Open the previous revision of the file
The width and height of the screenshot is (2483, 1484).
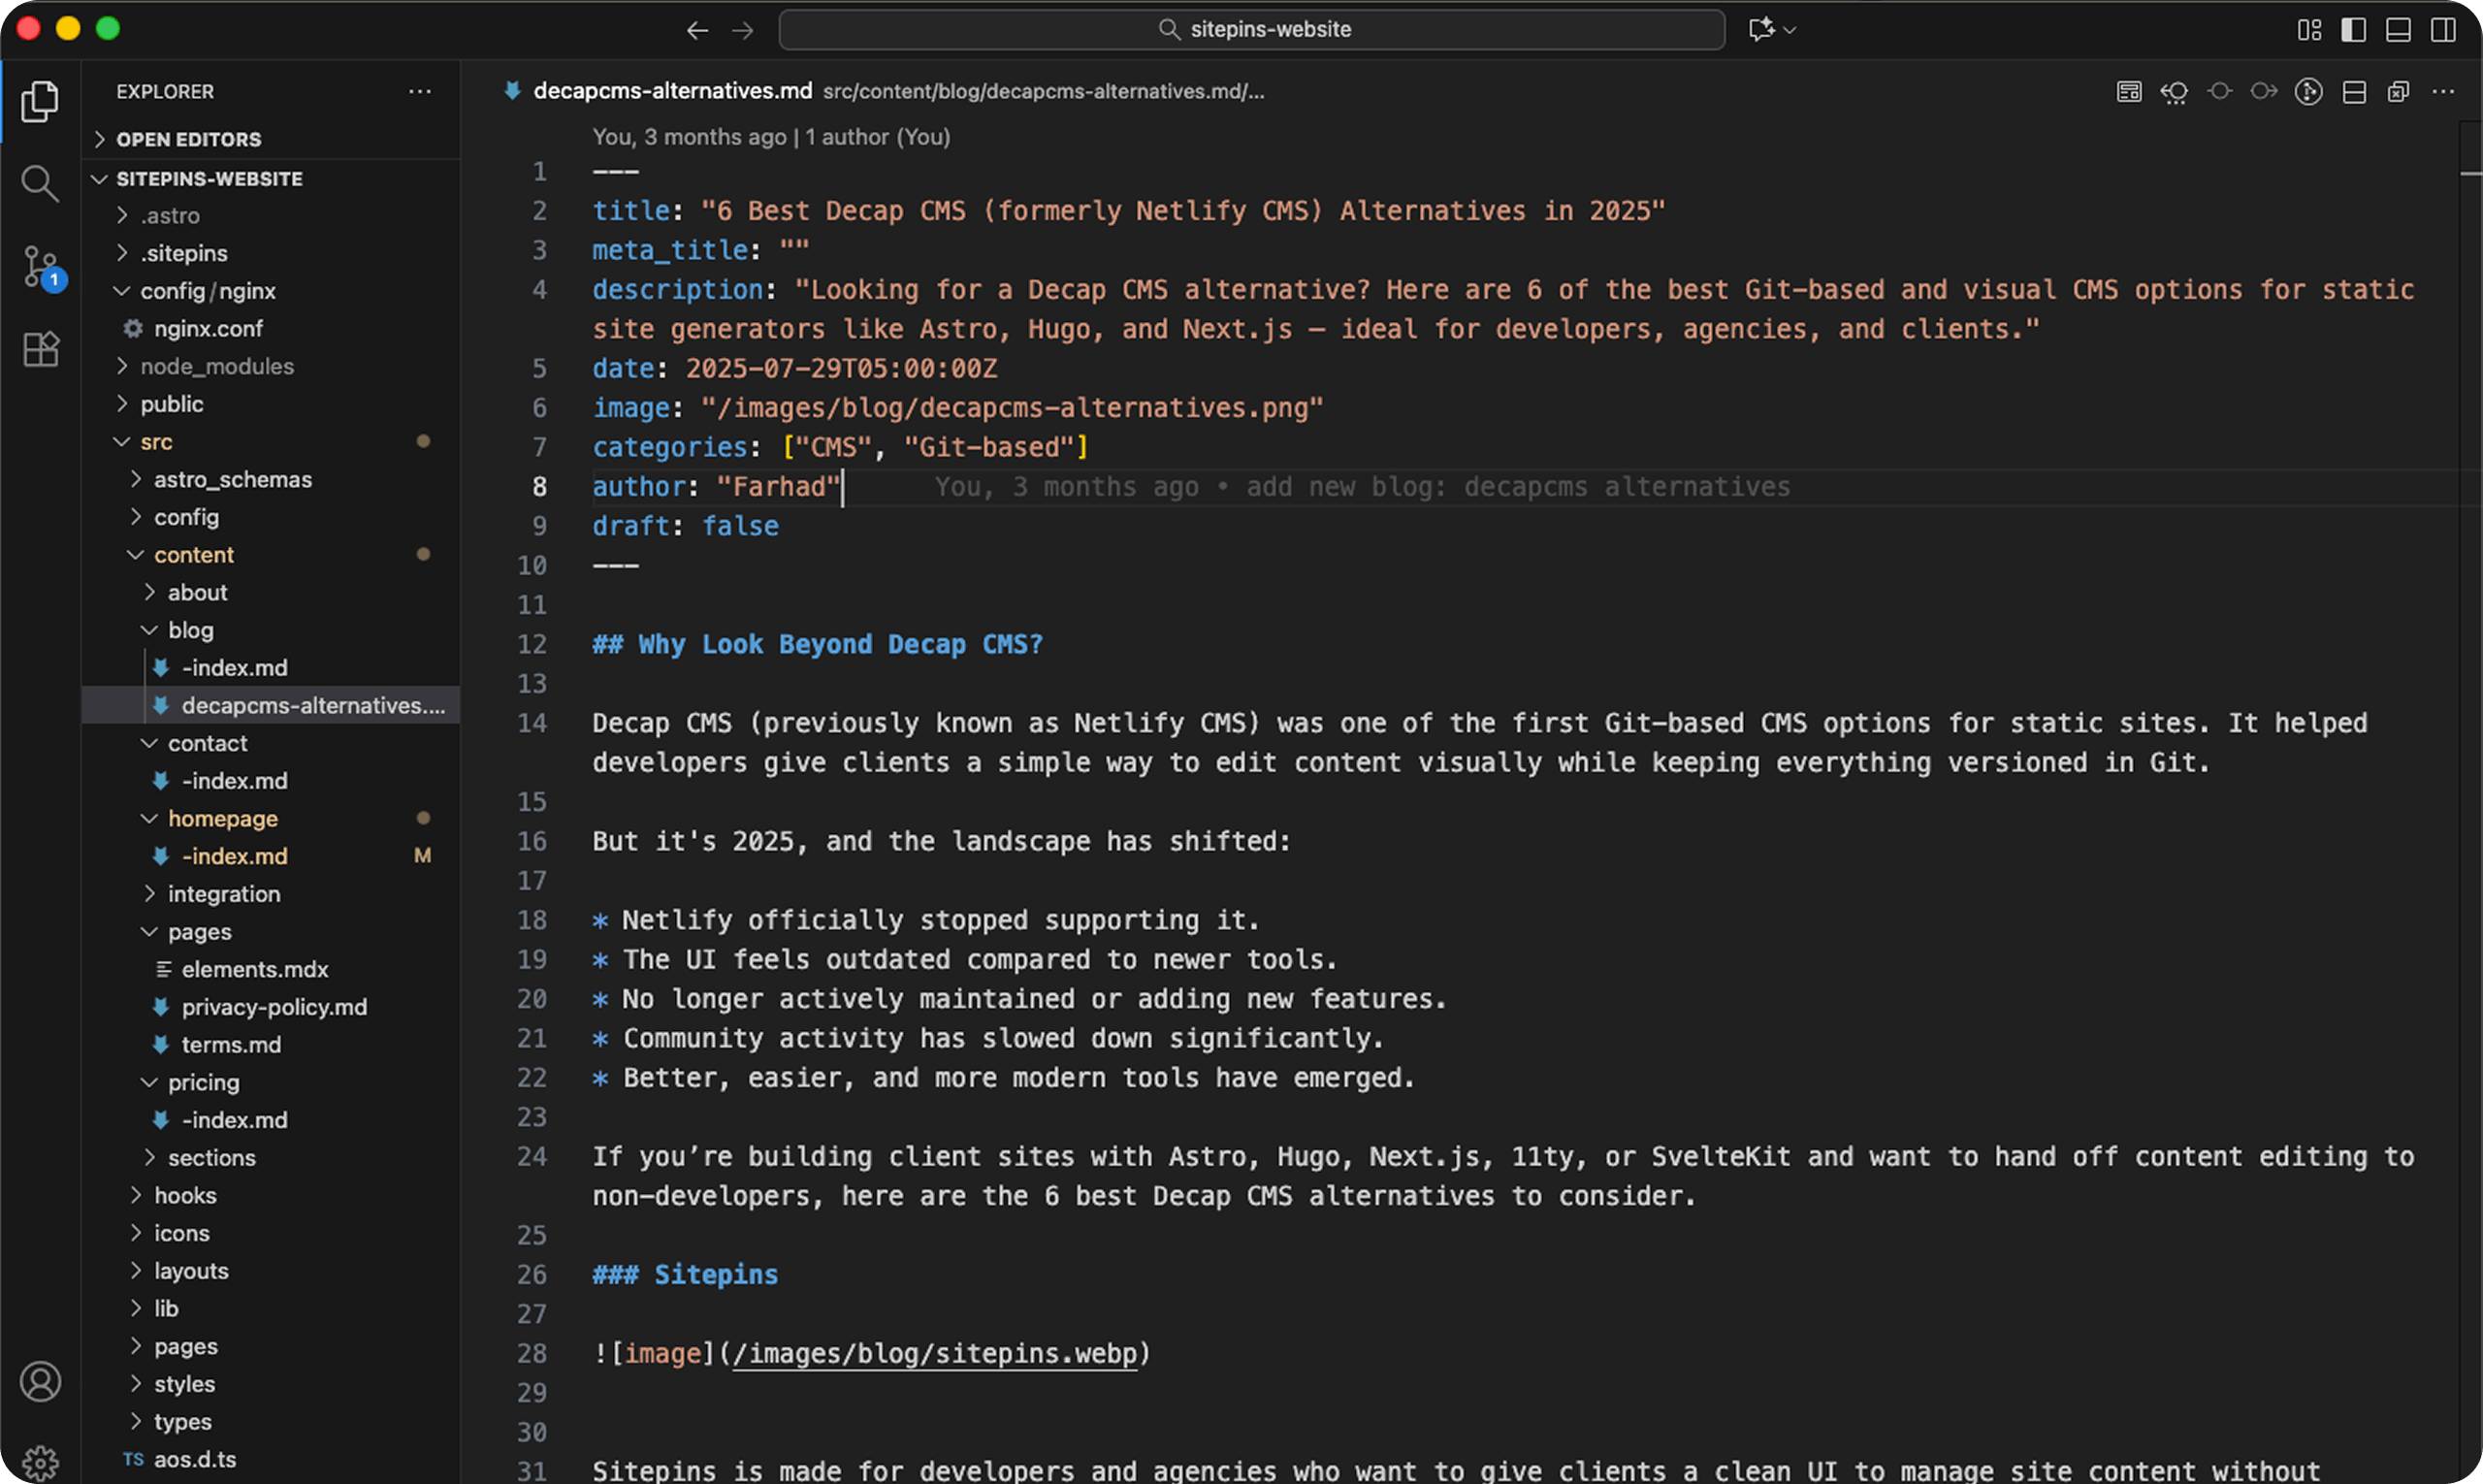(2174, 92)
